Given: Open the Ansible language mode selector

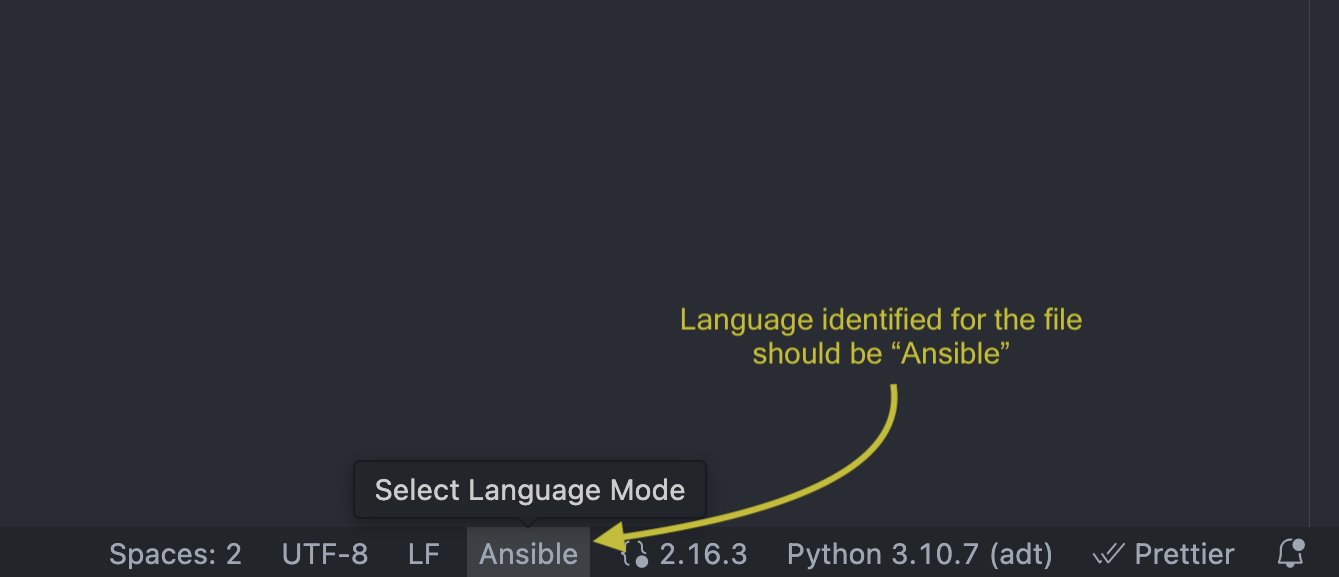Looking at the screenshot, I should point(528,554).
